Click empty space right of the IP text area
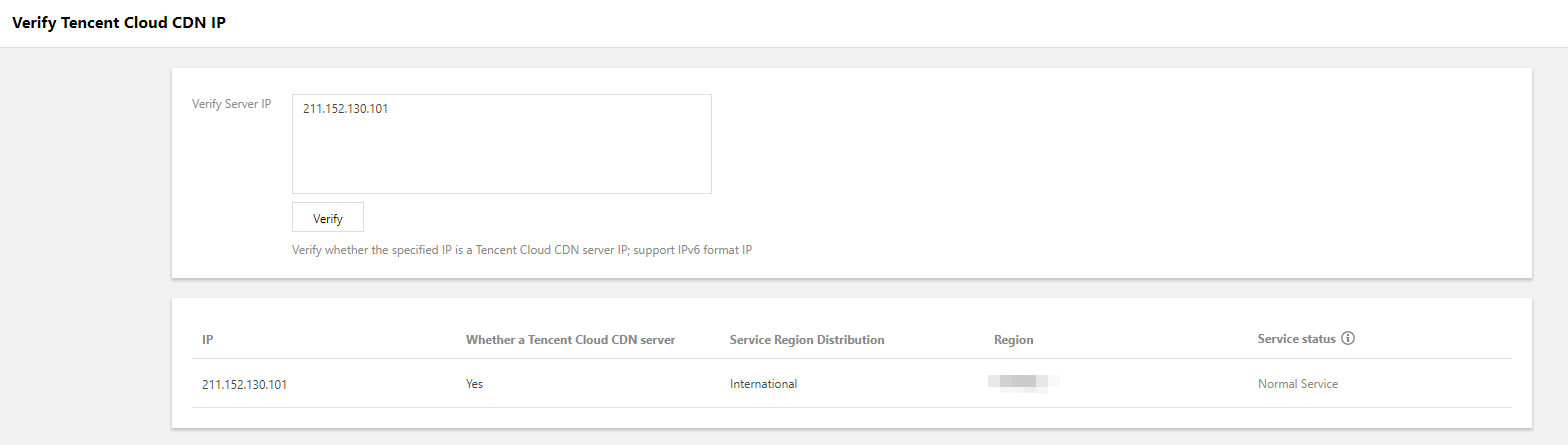This screenshot has height=445, width=1568. point(1100,150)
